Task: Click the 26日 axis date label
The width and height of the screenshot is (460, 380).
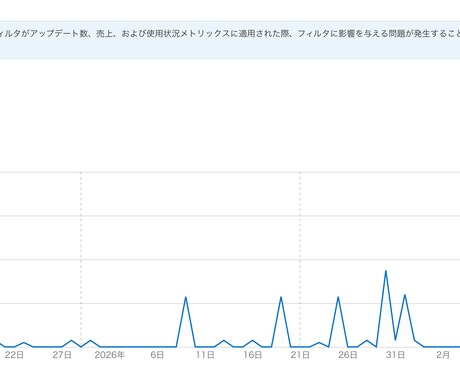Action: [x=348, y=355]
